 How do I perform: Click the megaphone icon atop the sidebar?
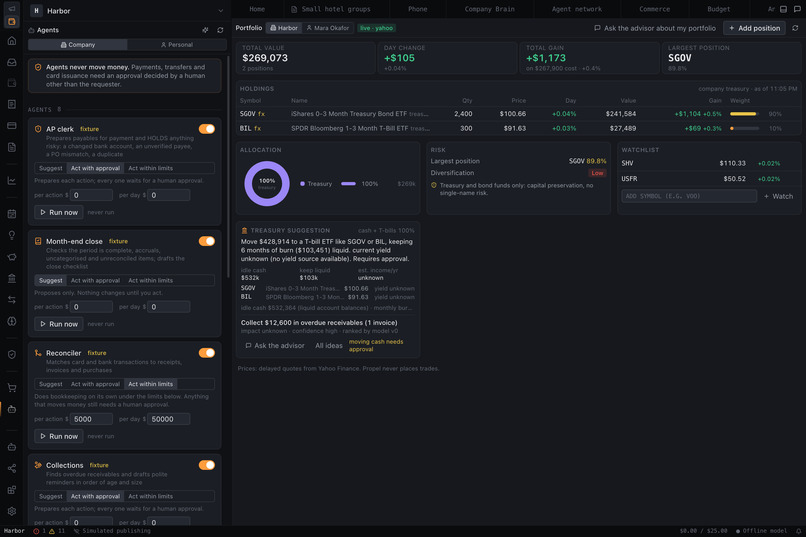tap(12, 9)
